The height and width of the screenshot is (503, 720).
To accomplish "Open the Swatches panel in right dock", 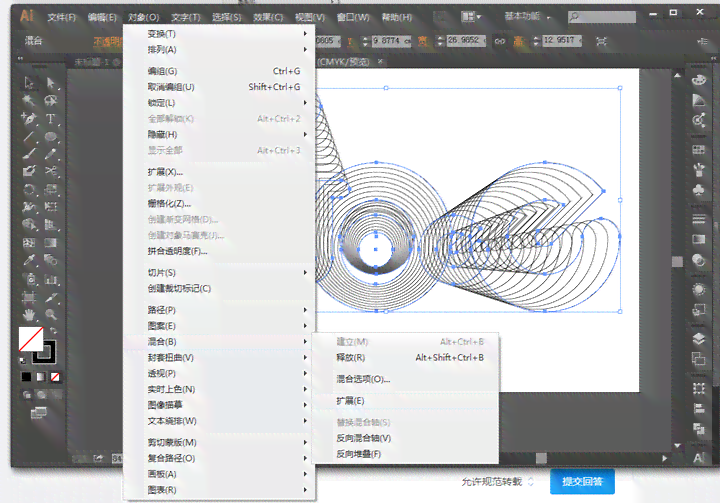I will point(698,150).
